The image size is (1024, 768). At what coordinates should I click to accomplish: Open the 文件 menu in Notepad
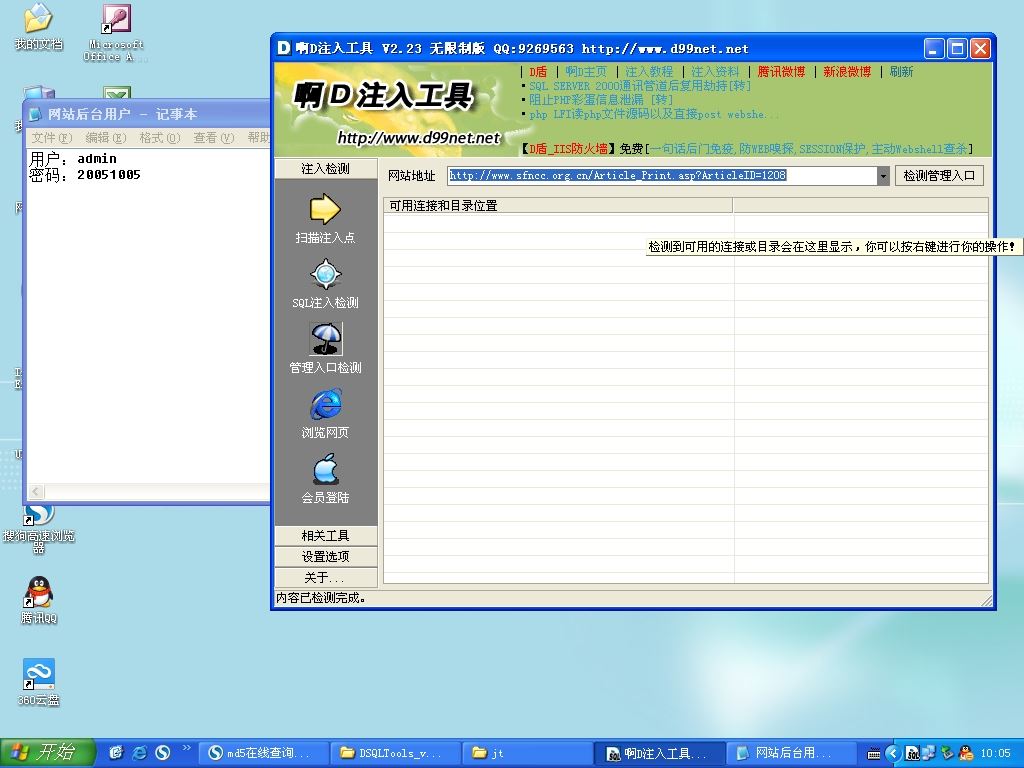52,138
